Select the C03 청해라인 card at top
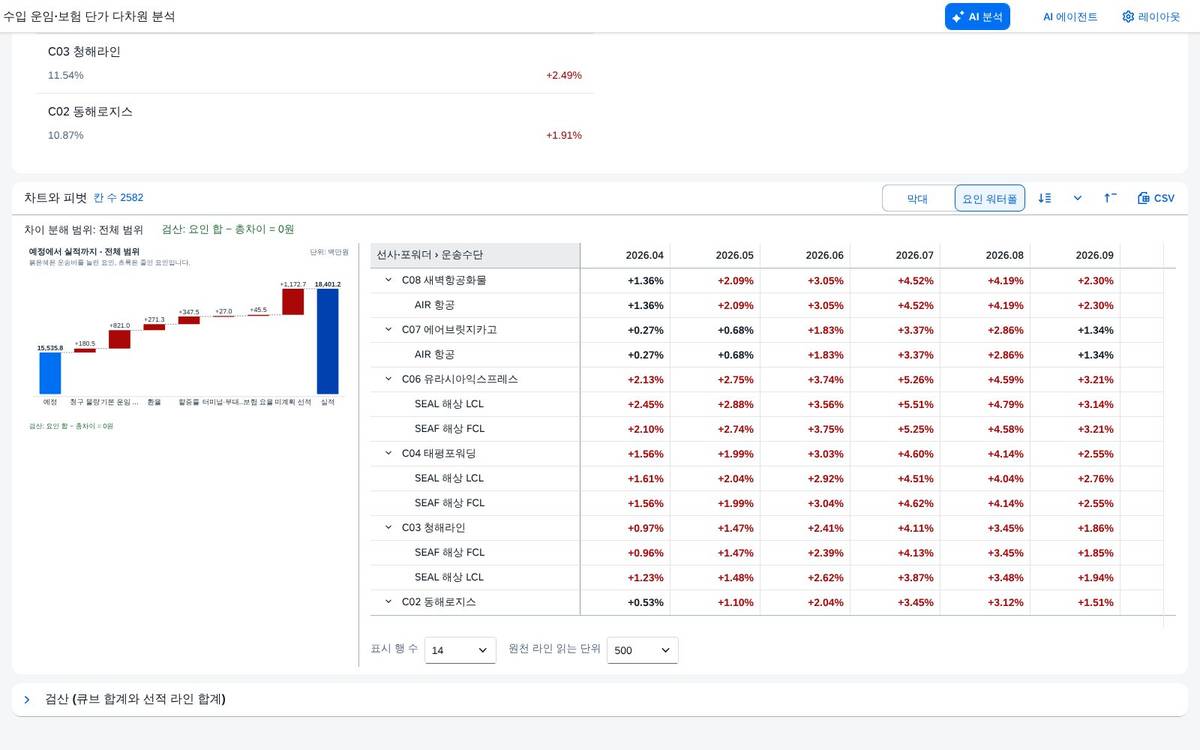Viewport: 1200px width, 750px height. pos(315,63)
